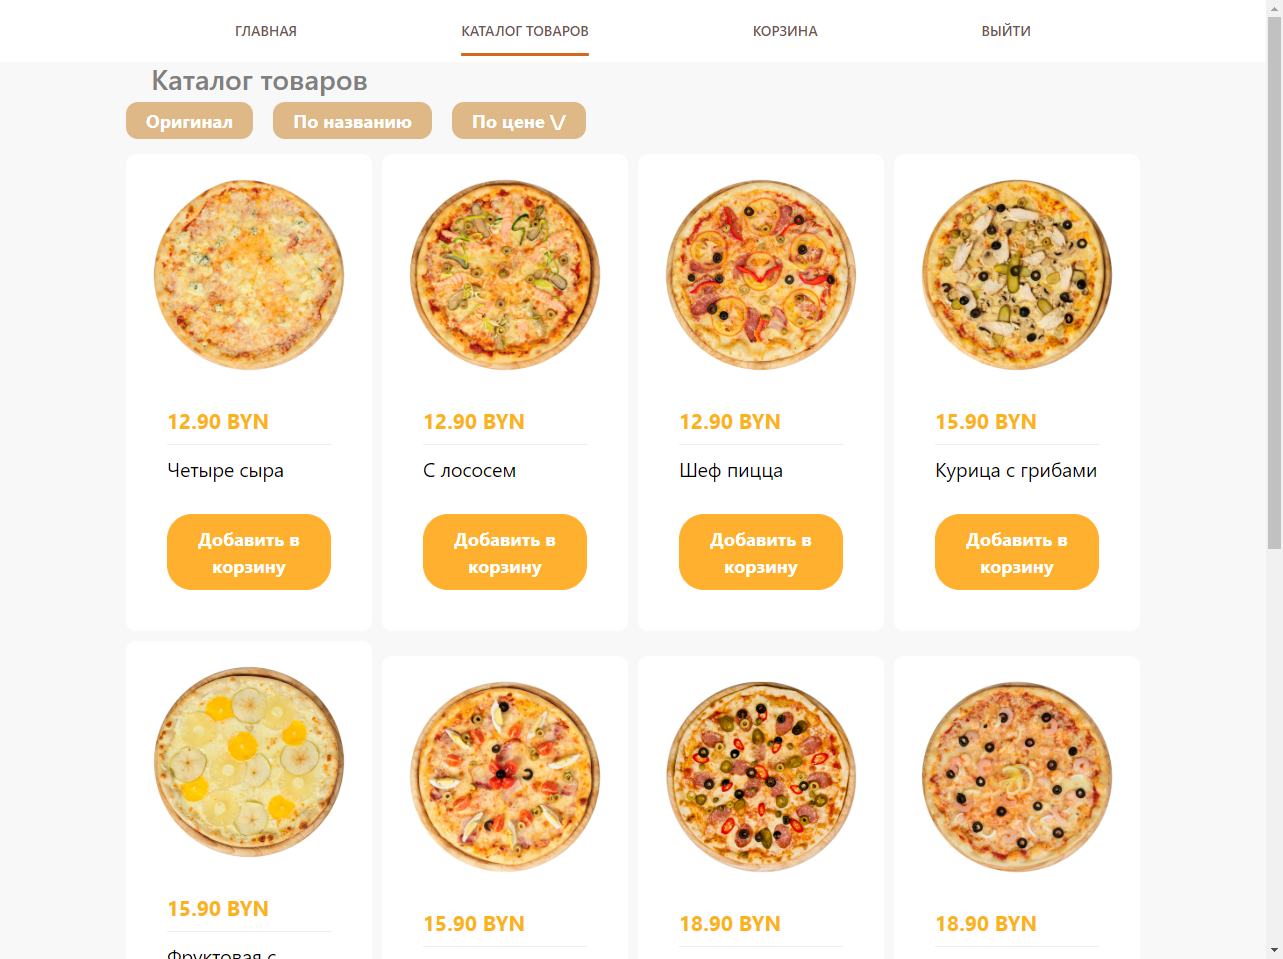Click the Четыре сыра pizza image
This screenshot has height=959, width=1283.
point(249,275)
